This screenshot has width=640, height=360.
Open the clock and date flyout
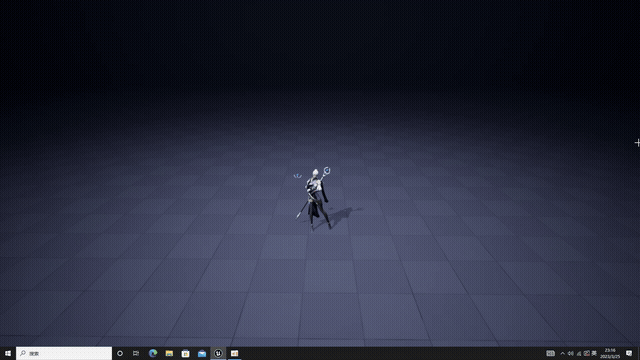610,353
